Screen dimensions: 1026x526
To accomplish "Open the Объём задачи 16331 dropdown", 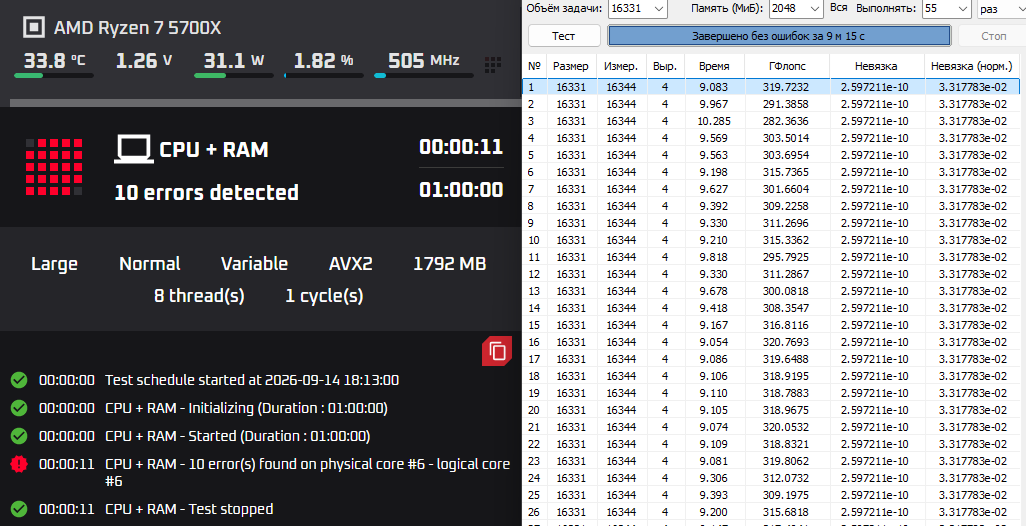I will tap(637, 9).
